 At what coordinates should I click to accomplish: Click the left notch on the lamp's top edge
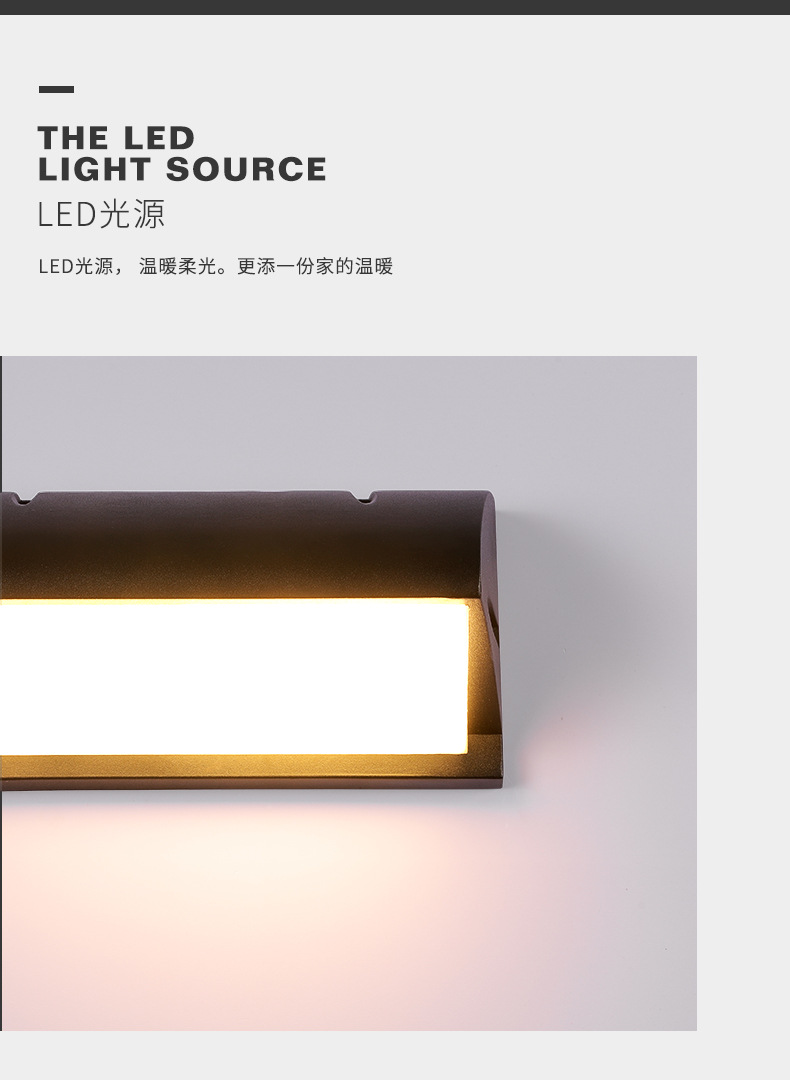[x=23, y=497]
